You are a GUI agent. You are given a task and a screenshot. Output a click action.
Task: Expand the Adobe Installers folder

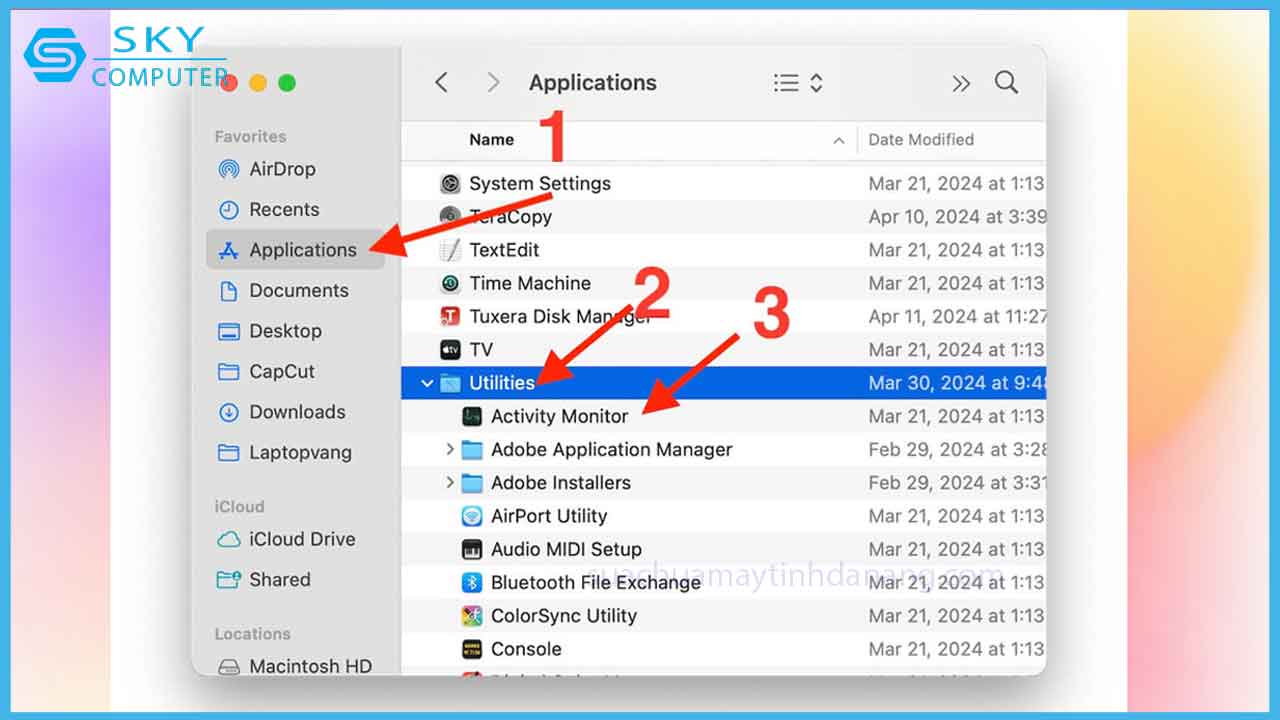pos(450,483)
